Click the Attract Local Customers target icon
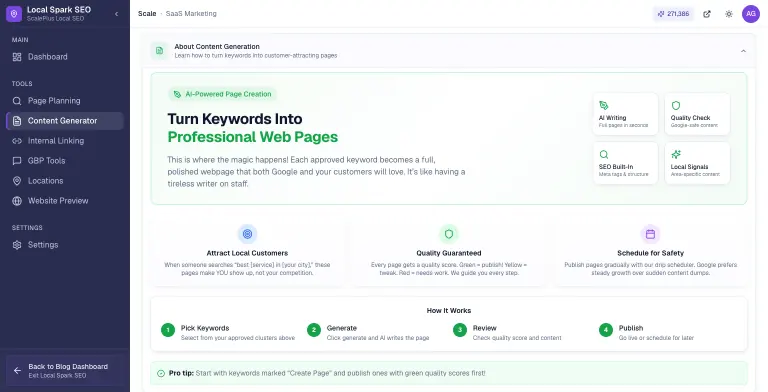768x392 pixels. [247, 234]
